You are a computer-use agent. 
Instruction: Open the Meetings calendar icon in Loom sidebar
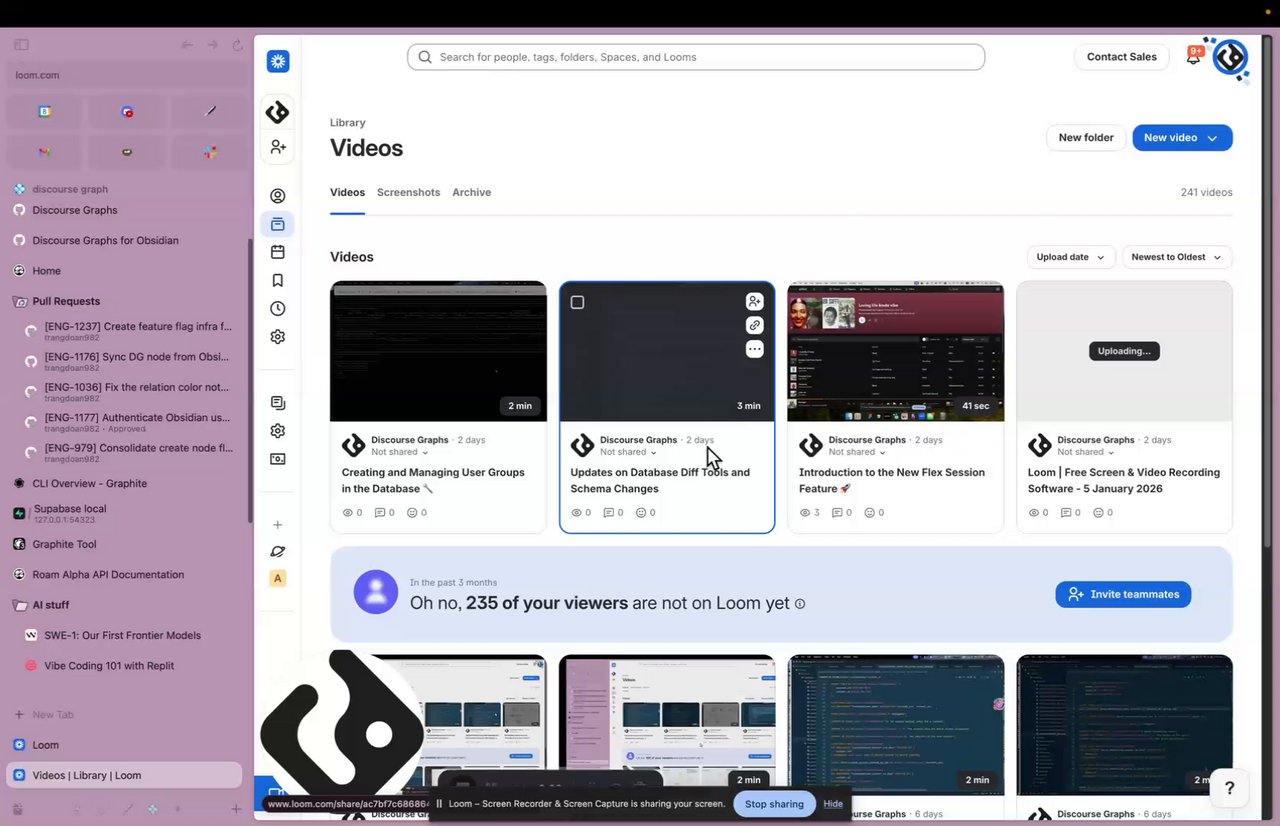278,252
